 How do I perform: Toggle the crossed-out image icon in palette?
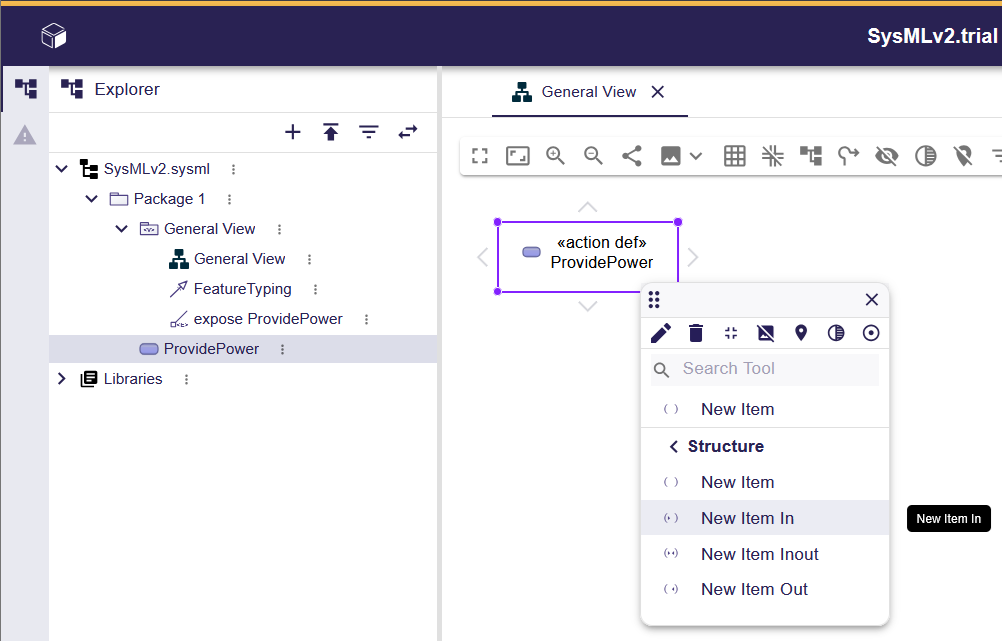766,333
